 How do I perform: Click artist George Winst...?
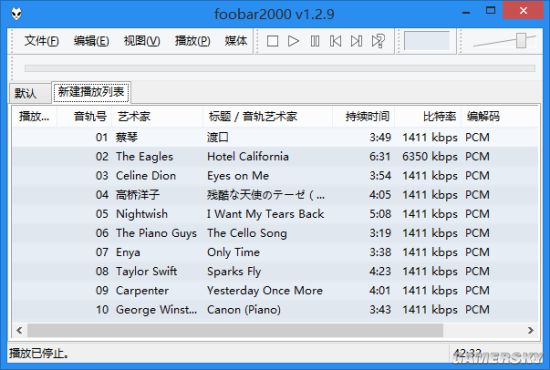pyautogui.click(x=156, y=309)
